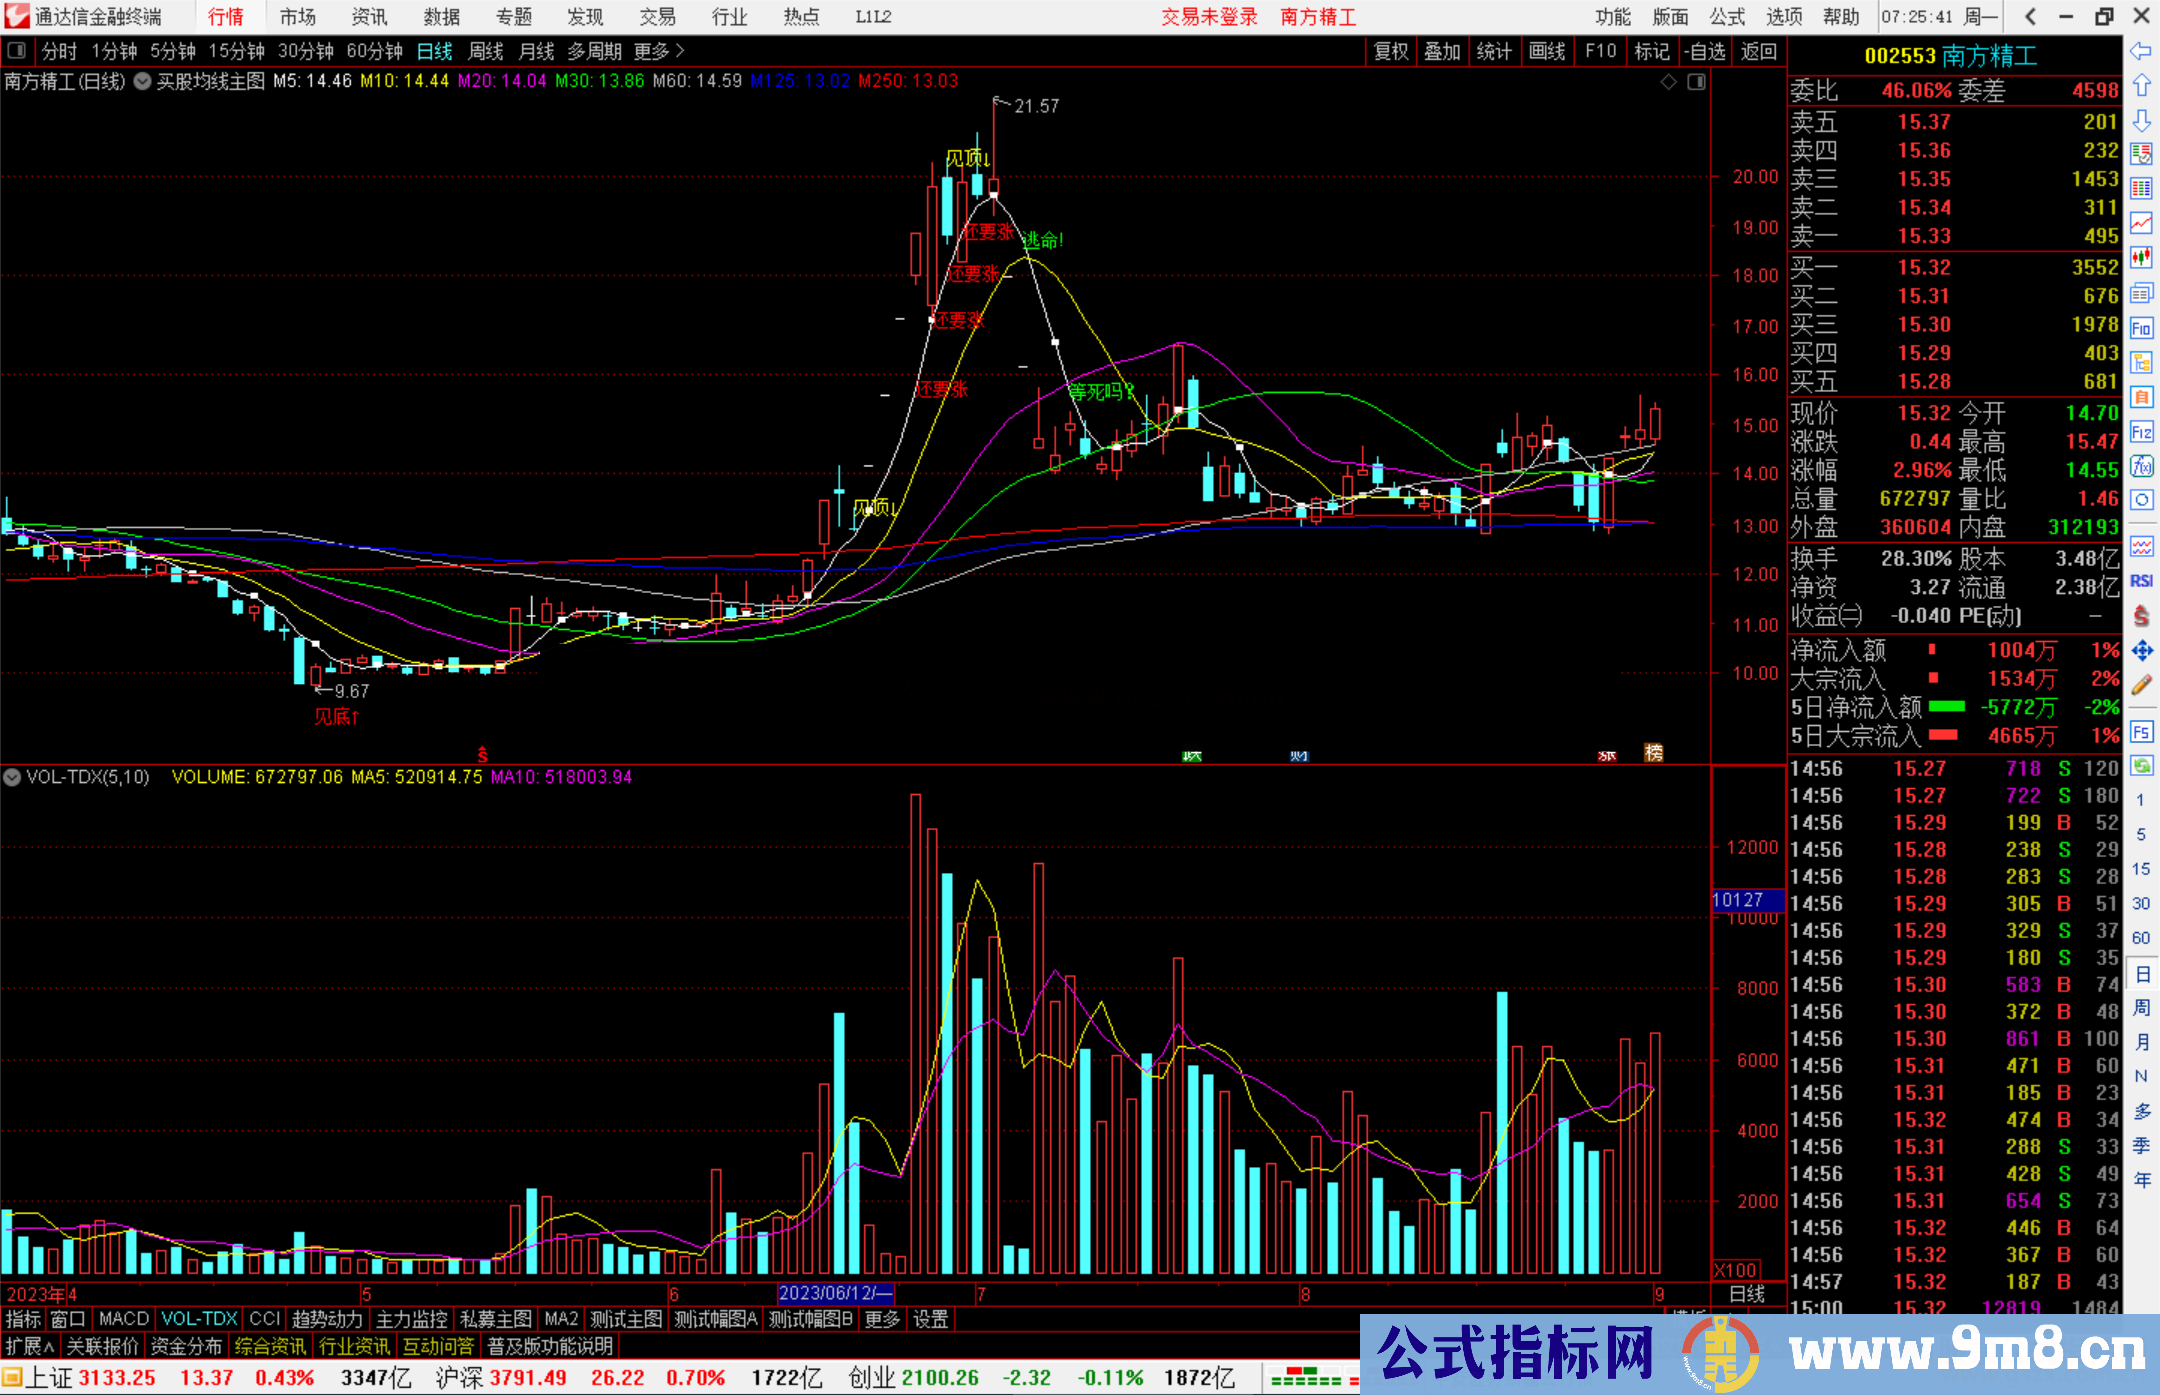Click the 复权 button
This screenshot has height=1395, width=2160.
point(1391,51)
